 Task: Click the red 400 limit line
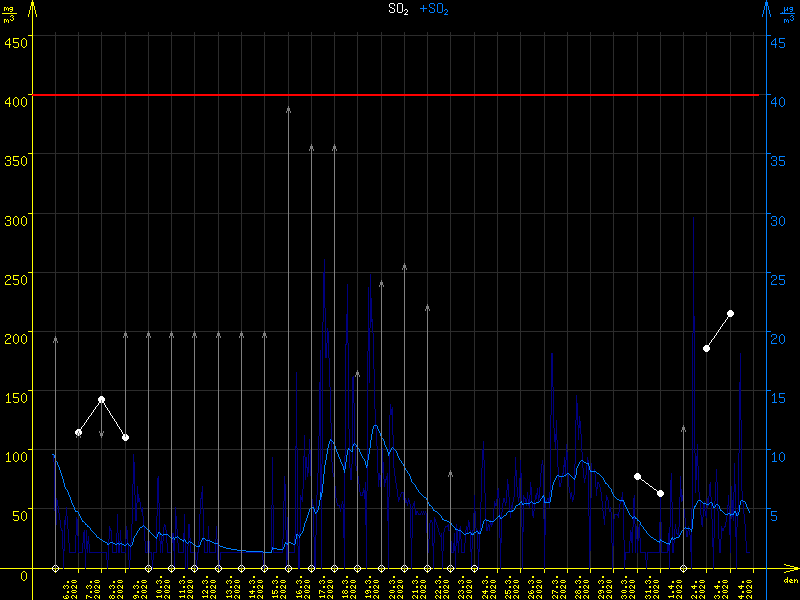click(x=400, y=95)
